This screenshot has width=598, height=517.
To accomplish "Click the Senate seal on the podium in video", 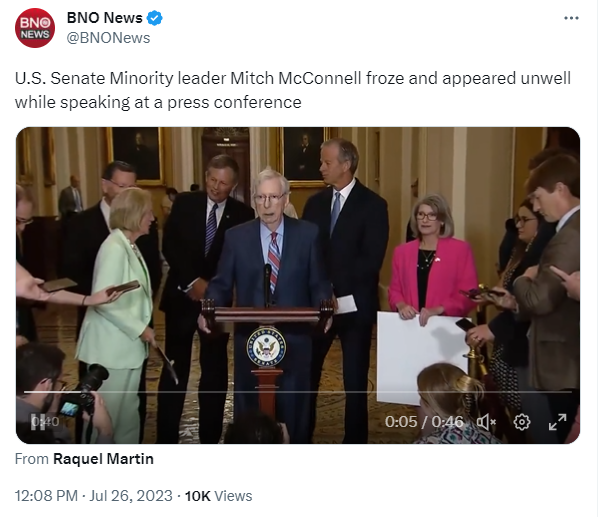I will 266,347.
